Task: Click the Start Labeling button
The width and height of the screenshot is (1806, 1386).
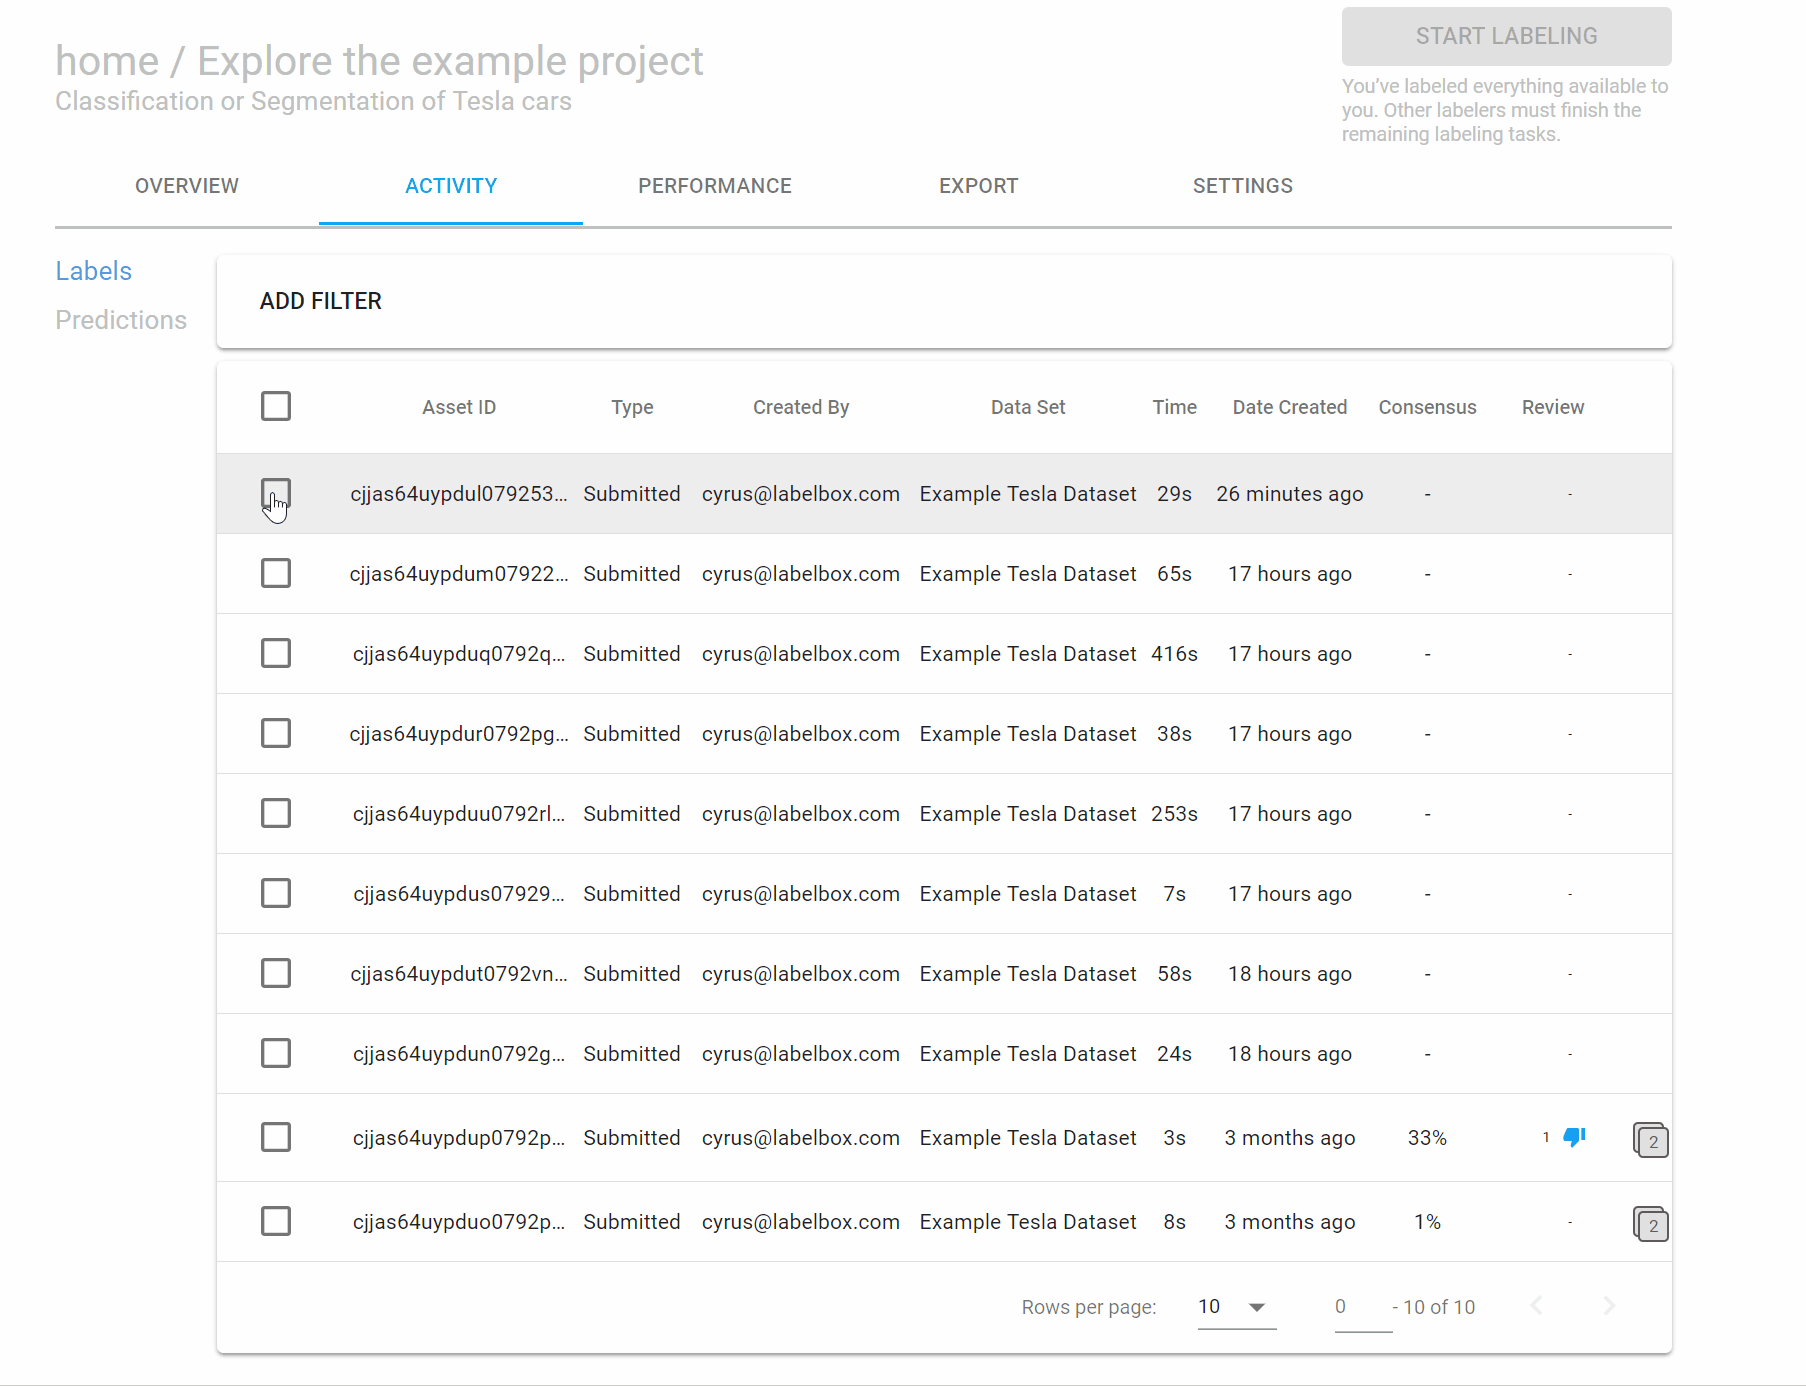Action: (1506, 36)
